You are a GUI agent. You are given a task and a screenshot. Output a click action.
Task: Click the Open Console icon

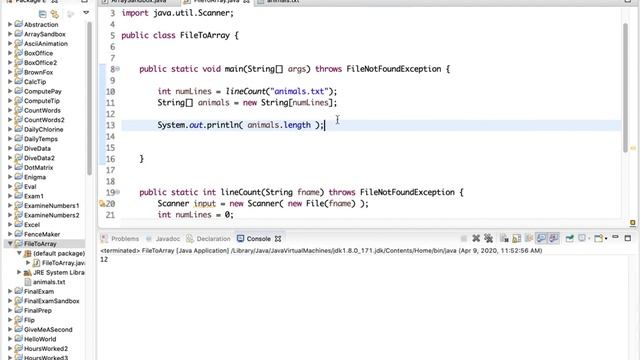point(598,238)
